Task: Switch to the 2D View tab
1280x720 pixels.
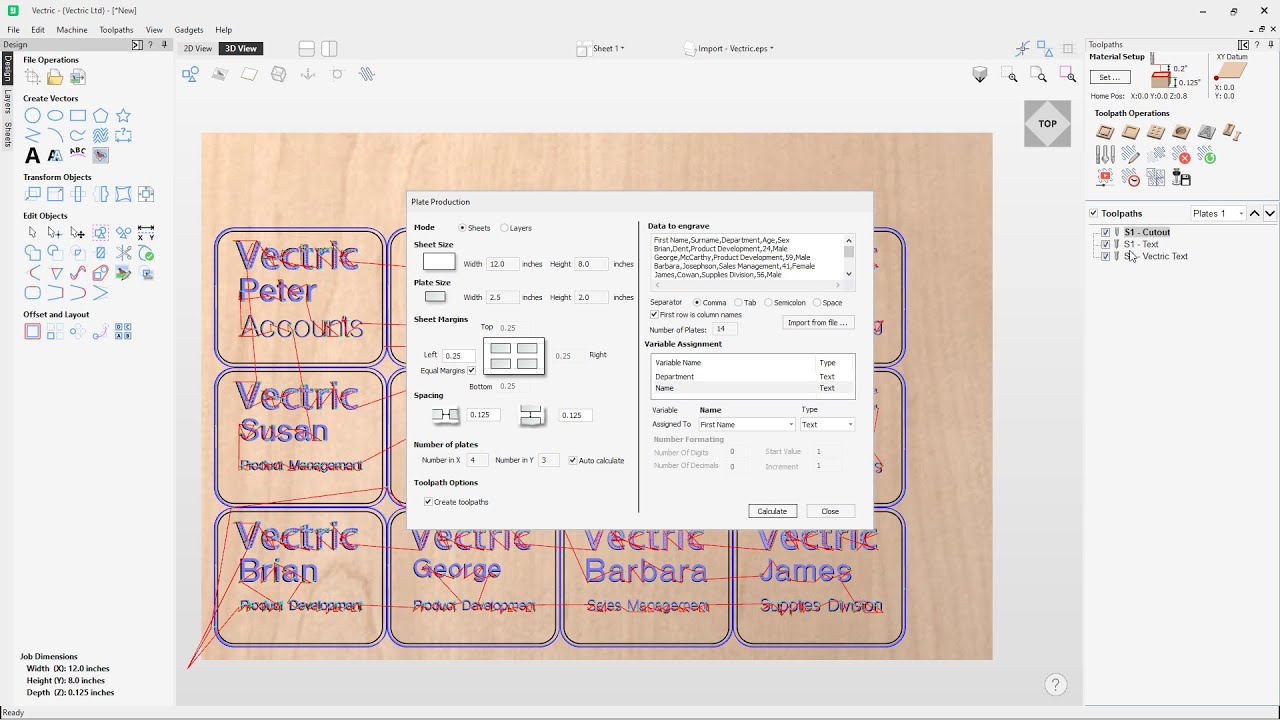Action: coord(197,48)
